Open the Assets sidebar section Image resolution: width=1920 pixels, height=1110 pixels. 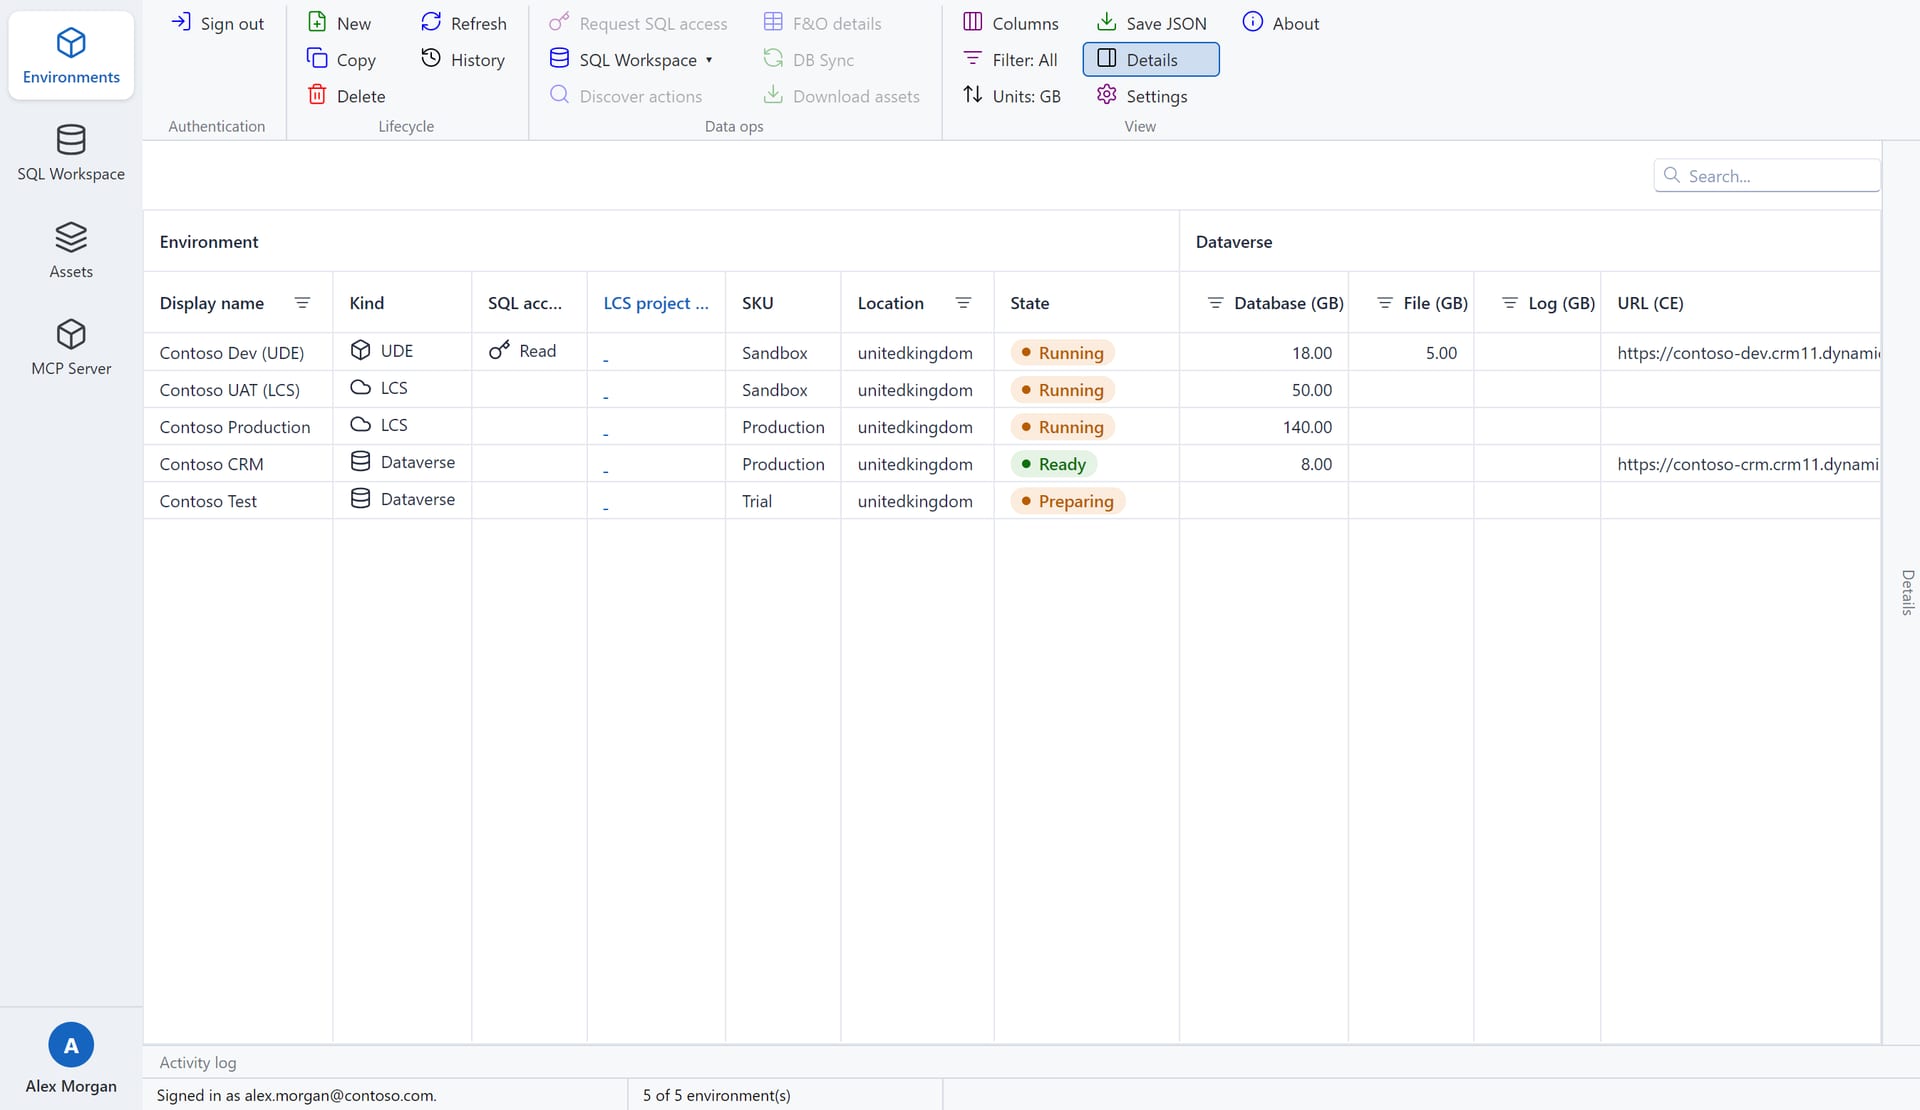71,250
